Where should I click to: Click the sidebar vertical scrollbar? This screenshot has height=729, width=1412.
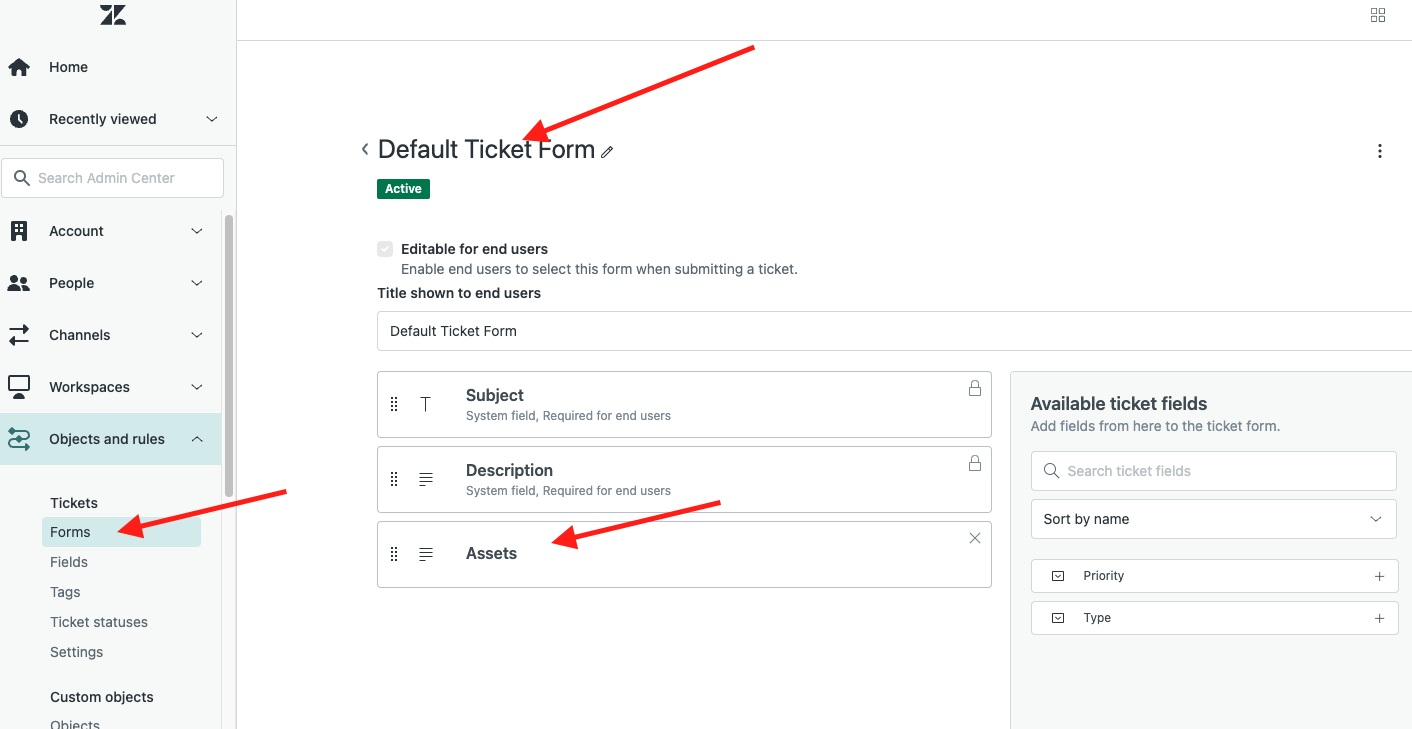coord(229,350)
